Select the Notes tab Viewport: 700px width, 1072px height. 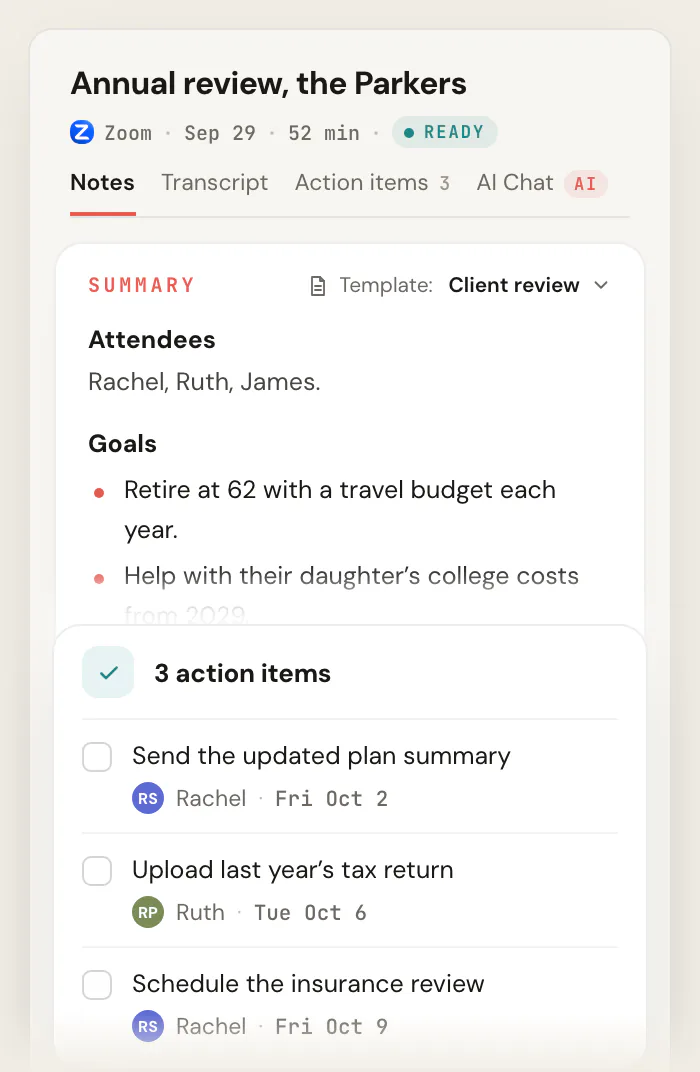[103, 183]
